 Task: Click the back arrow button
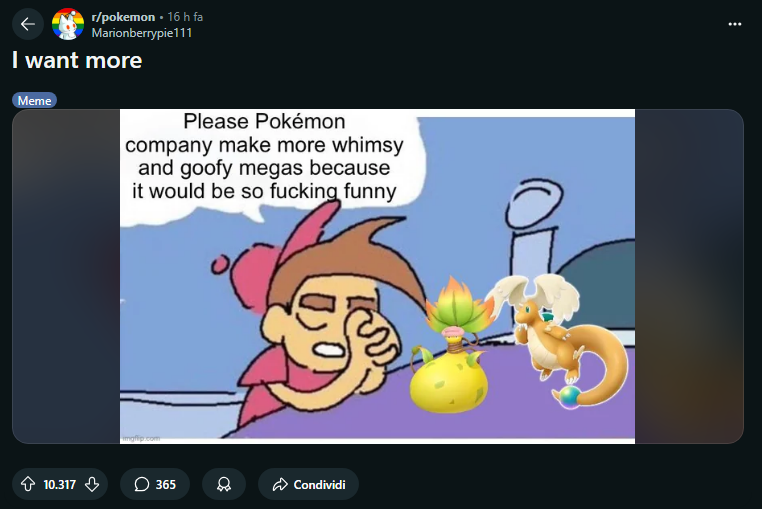(28, 24)
